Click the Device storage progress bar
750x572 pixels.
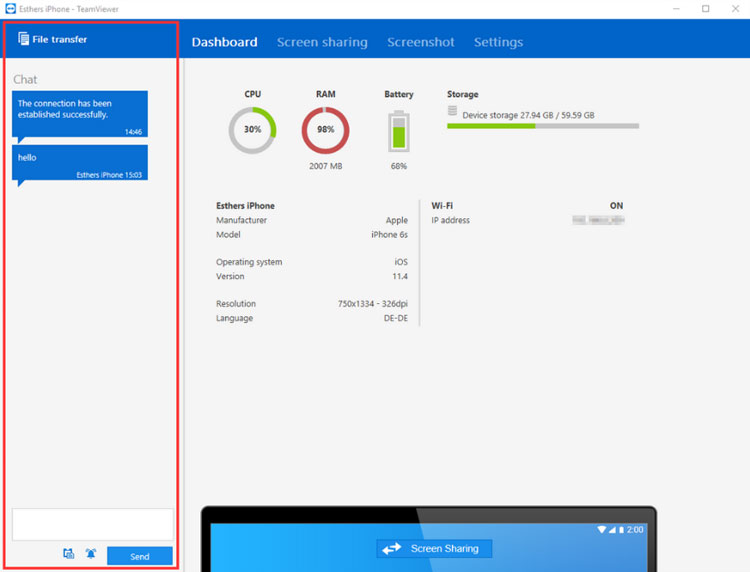pyautogui.click(x=542, y=126)
